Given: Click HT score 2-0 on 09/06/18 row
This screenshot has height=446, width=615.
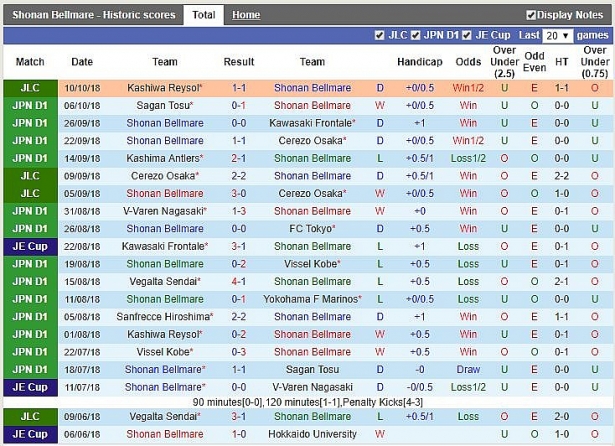Looking at the screenshot, I should [x=562, y=417].
